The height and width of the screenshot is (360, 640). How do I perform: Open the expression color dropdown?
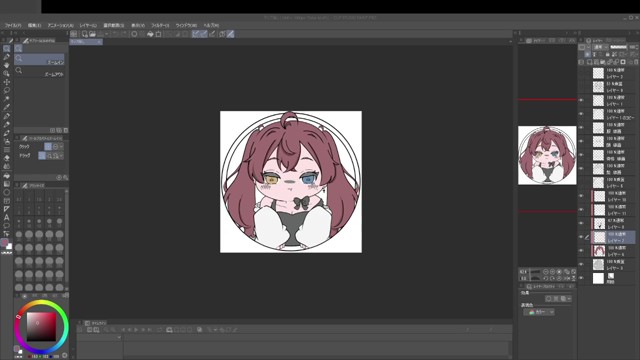click(539, 312)
